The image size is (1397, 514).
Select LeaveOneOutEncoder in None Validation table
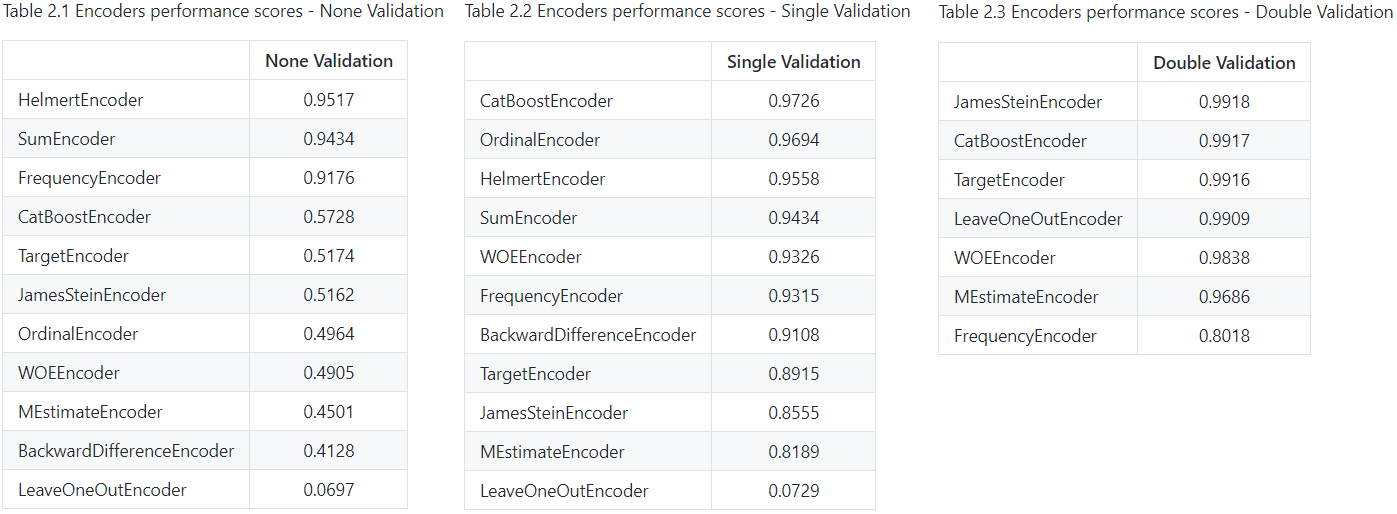pos(102,490)
